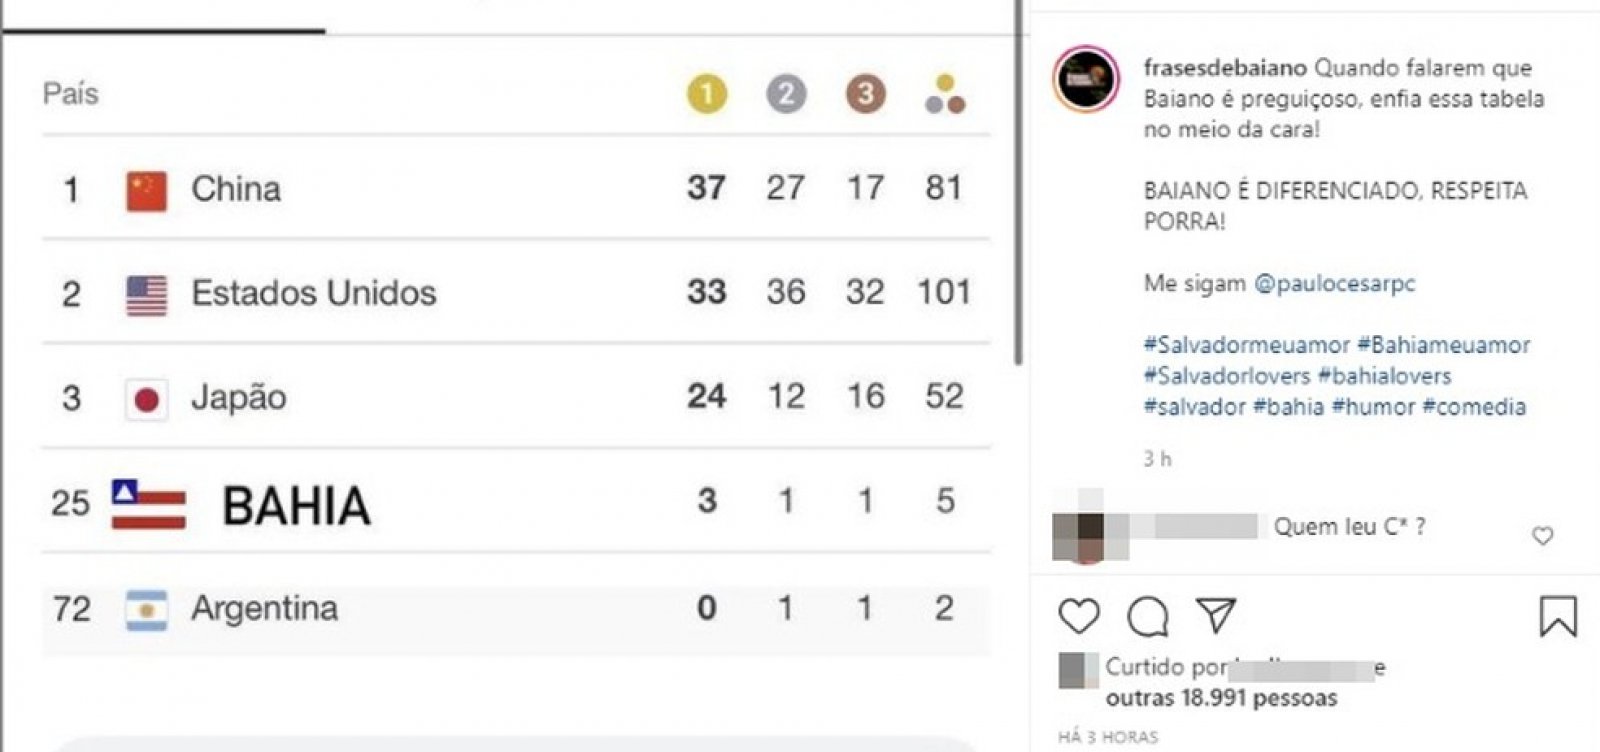Image resolution: width=1600 pixels, height=752 pixels.
Task: Like the 'Quem leu C*' comment
Action: [x=1543, y=536]
